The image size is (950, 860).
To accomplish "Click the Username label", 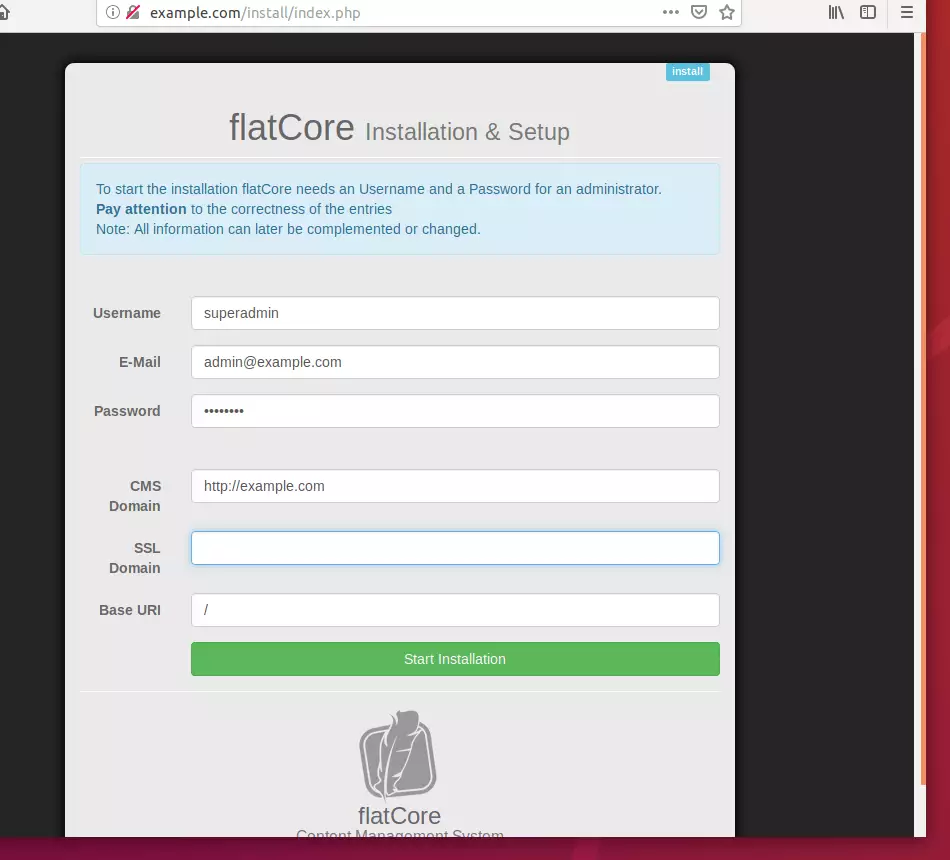I will pos(127,313).
